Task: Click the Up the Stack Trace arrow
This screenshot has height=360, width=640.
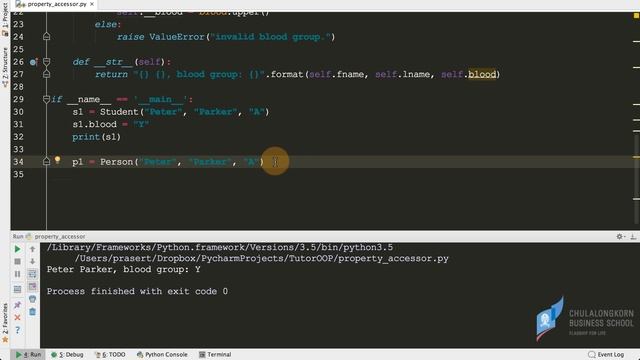Action: point(32,249)
